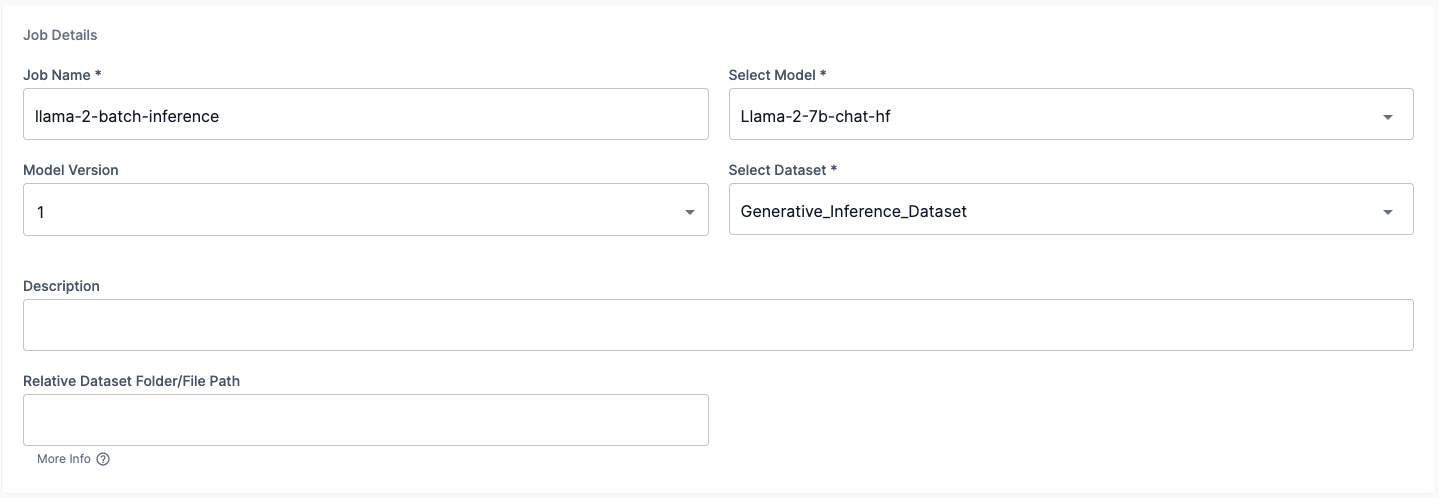Expand the Model Version dropdown arrow
The image size is (1439, 498).
pyautogui.click(x=689, y=212)
